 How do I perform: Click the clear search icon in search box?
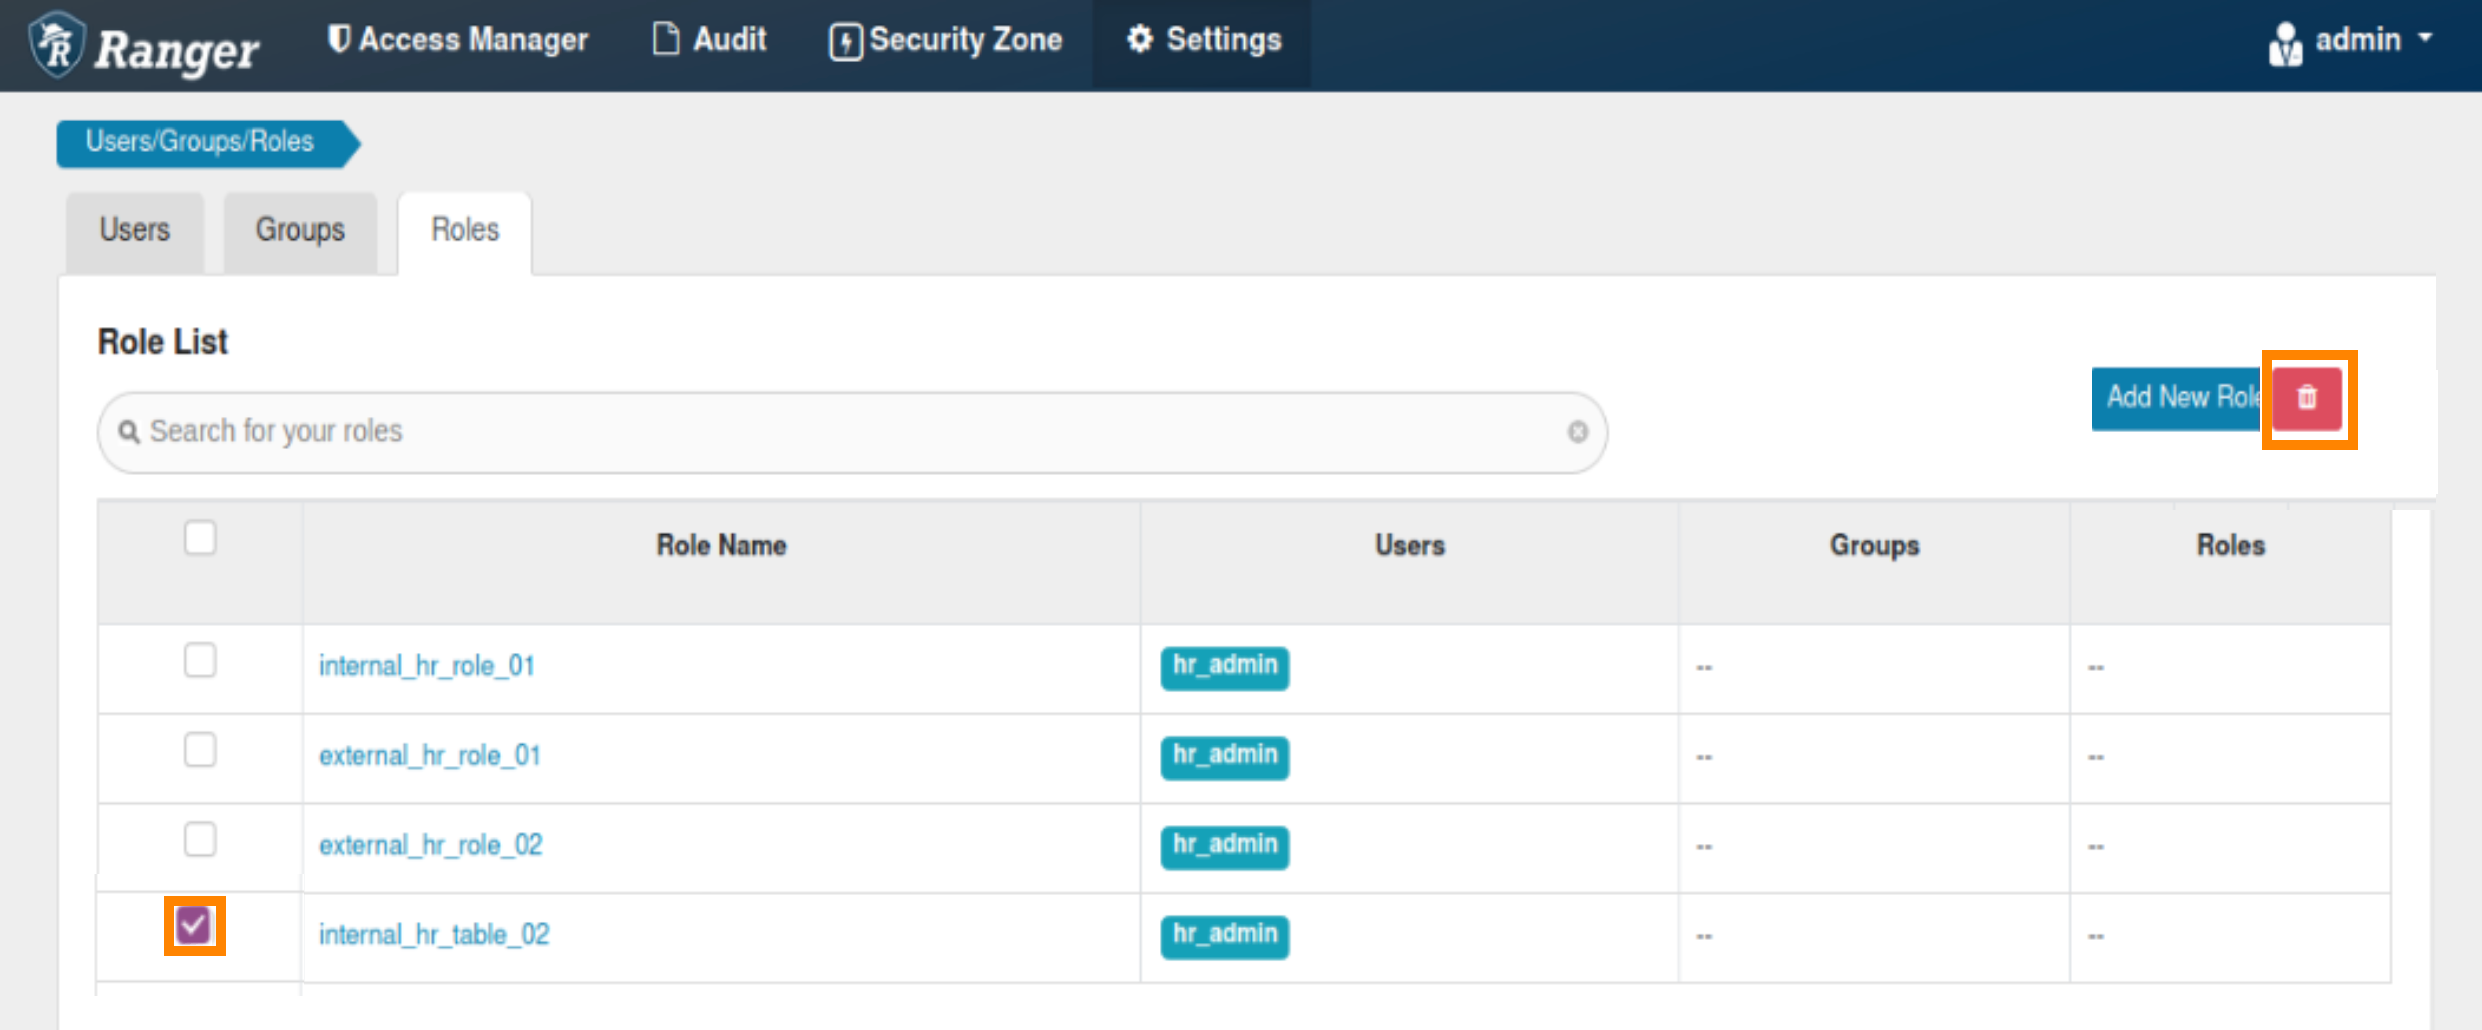(1577, 432)
